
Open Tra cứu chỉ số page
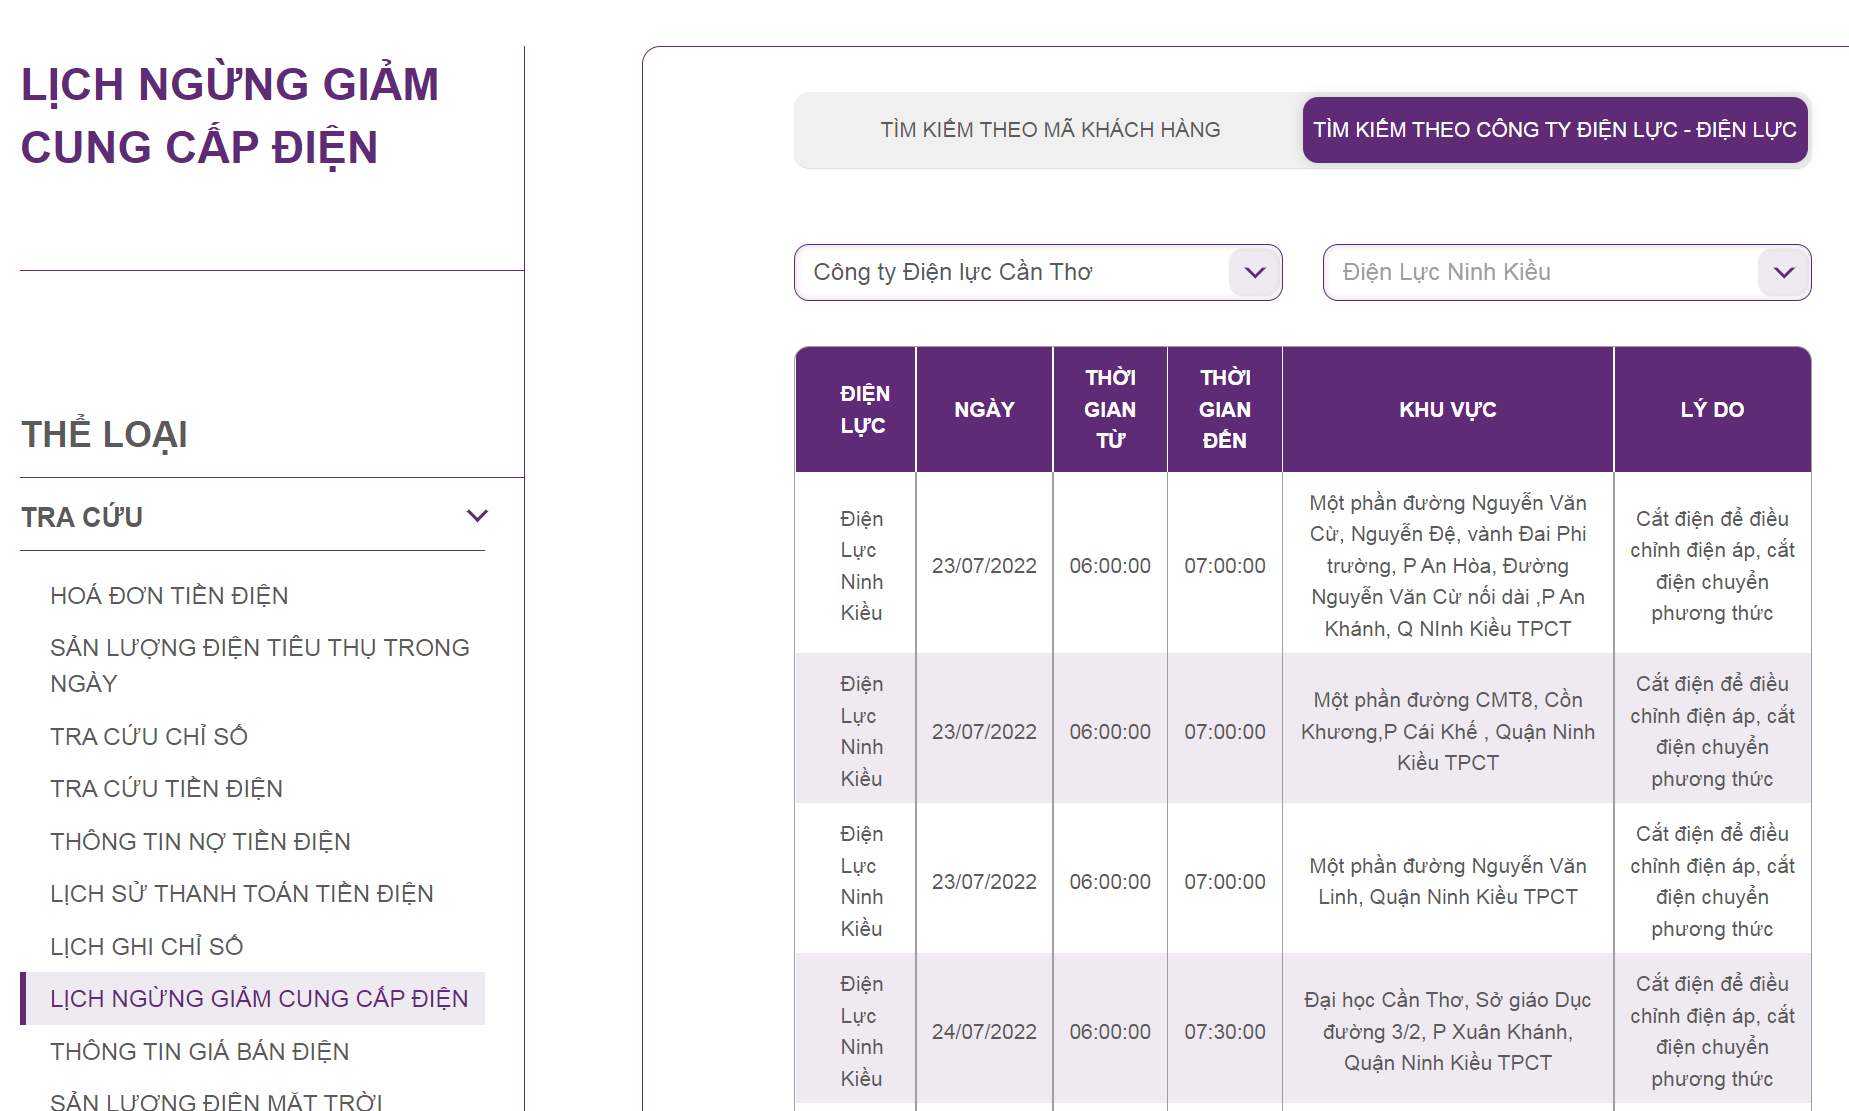click(x=149, y=737)
